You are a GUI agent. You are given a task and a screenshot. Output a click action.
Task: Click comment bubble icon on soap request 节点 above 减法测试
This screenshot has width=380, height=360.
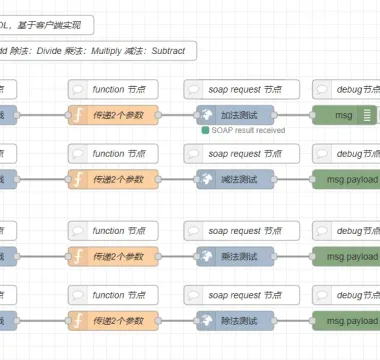(x=193, y=154)
